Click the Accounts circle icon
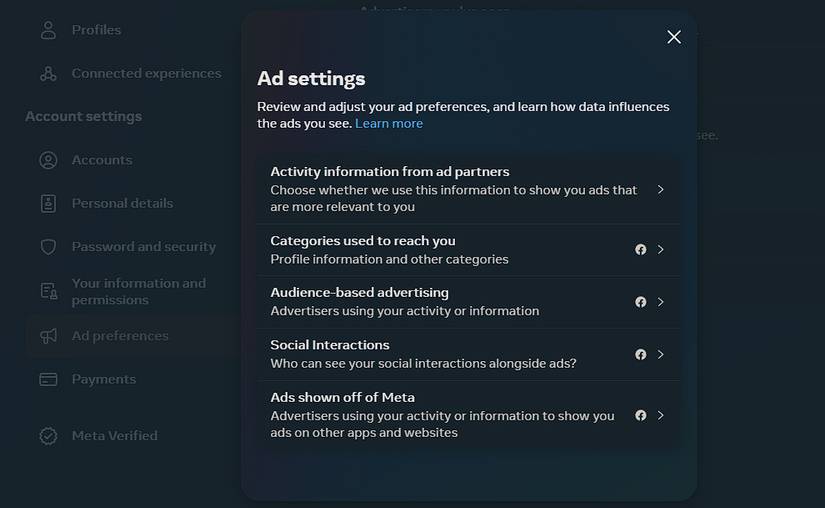Screen dimensions: 825x508 (48, 160)
